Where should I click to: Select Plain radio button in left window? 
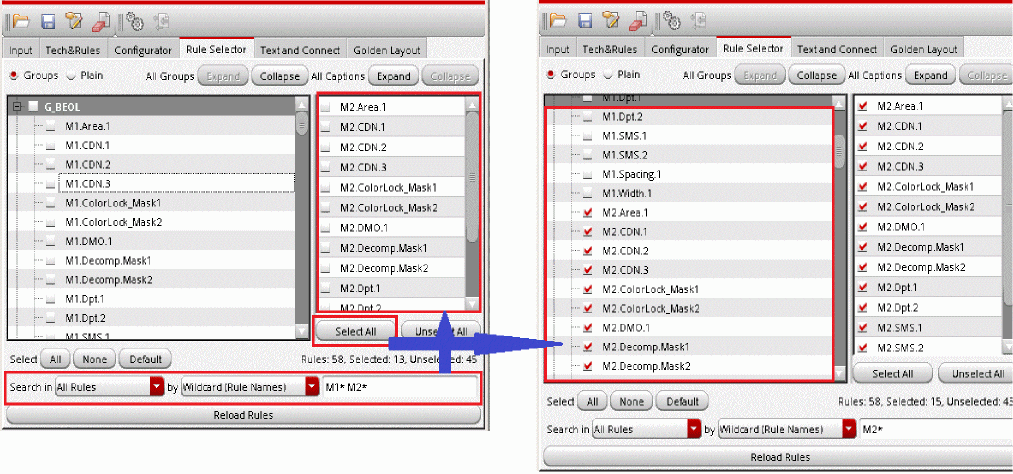pos(71,76)
